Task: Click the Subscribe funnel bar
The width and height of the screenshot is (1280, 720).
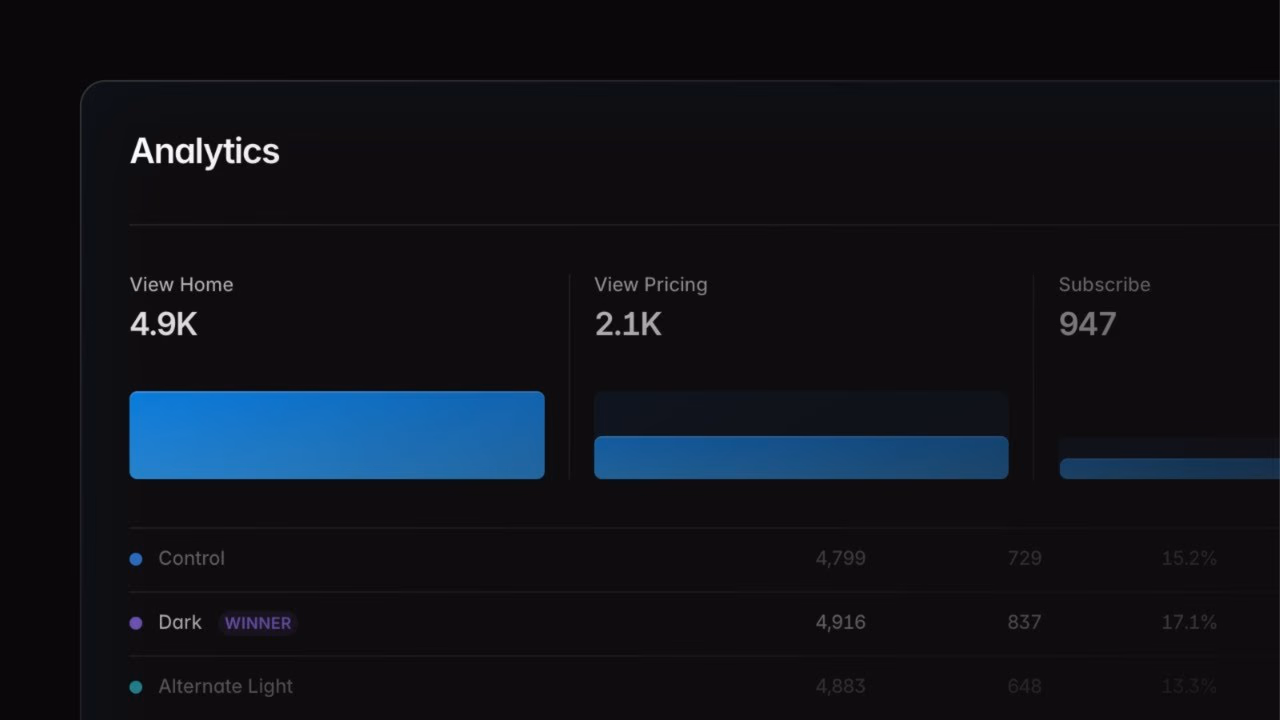Action: [1169, 468]
